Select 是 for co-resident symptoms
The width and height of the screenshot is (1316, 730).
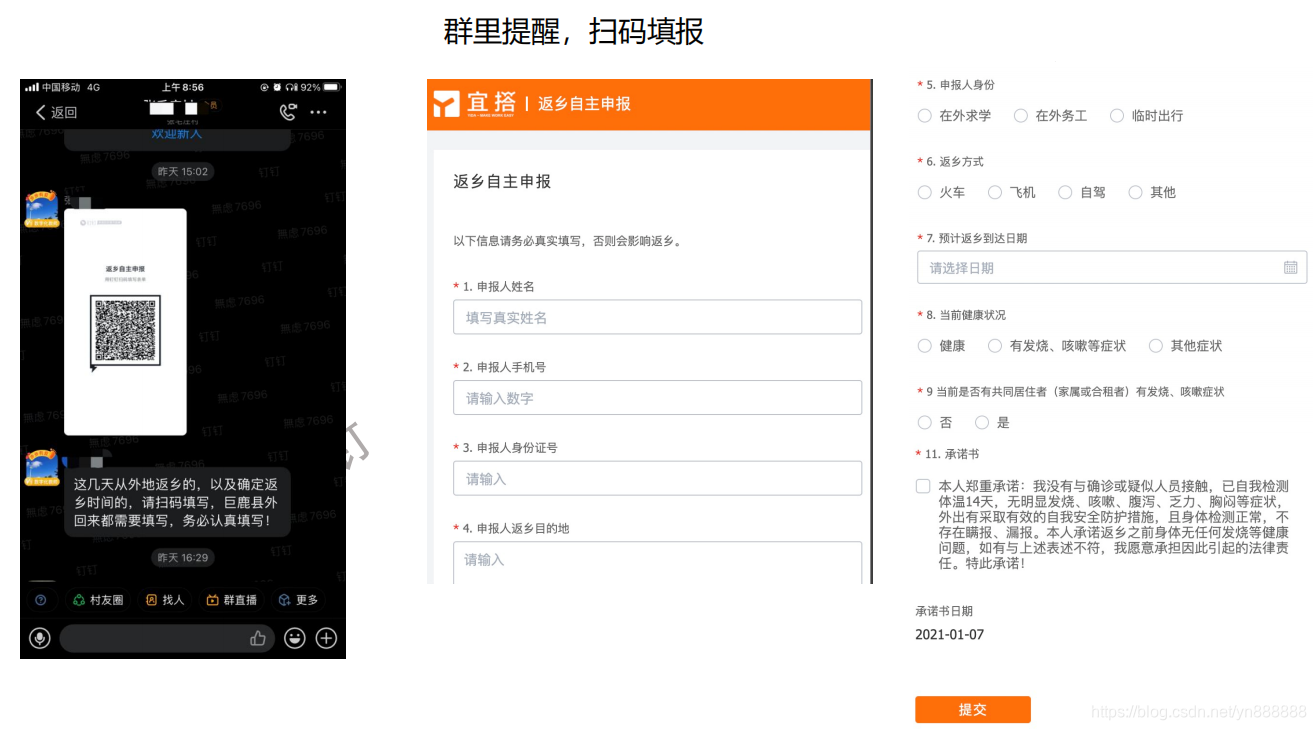[992, 423]
